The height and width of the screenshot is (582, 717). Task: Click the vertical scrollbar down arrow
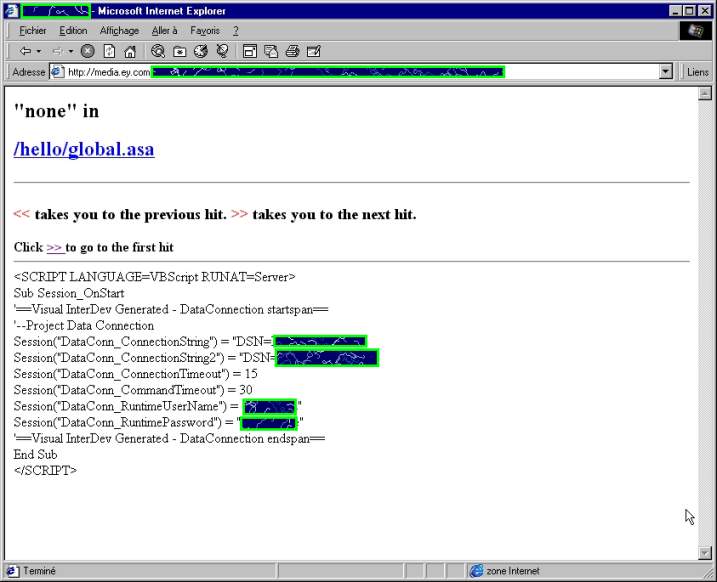click(705, 553)
